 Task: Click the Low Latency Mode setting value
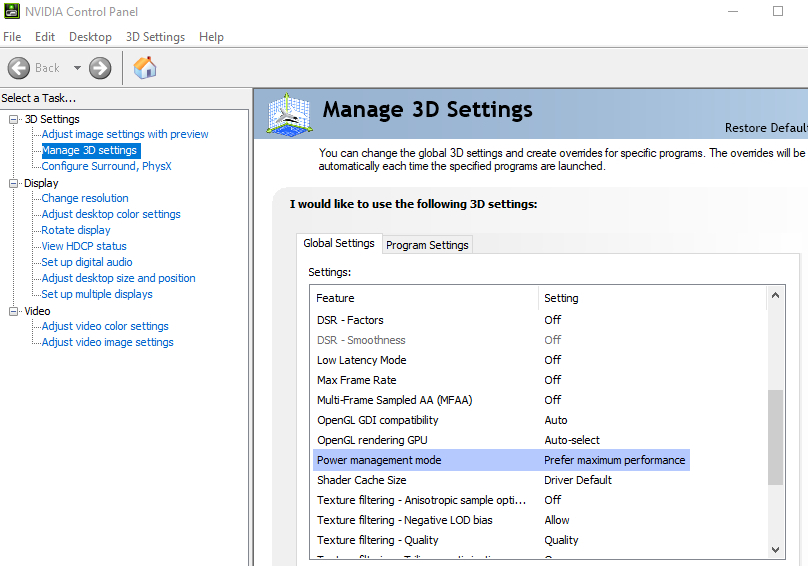553,360
